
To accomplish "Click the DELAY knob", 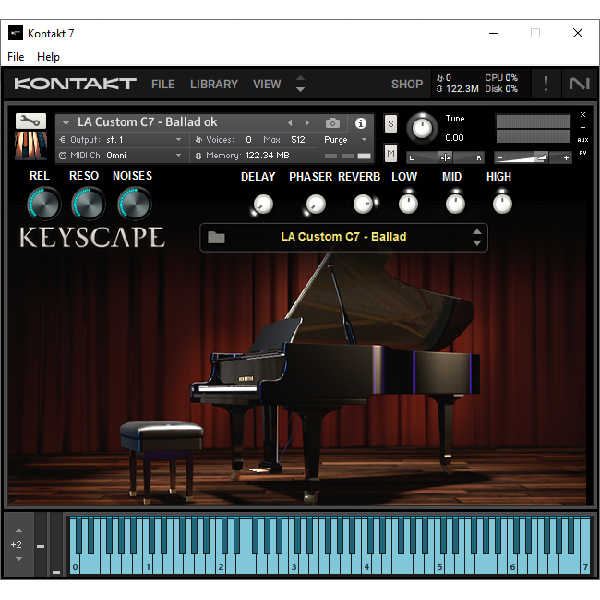I will (x=262, y=204).
